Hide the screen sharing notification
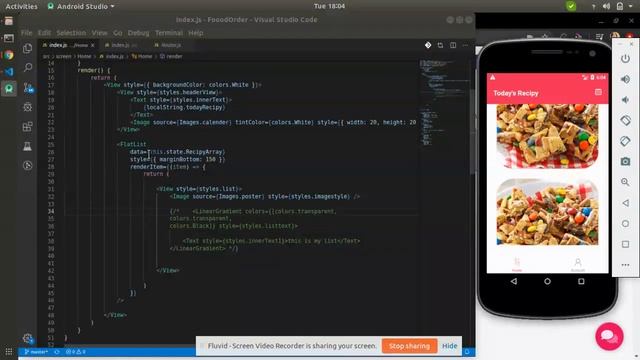Screen dimensions: 640x360 click(449, 346)
